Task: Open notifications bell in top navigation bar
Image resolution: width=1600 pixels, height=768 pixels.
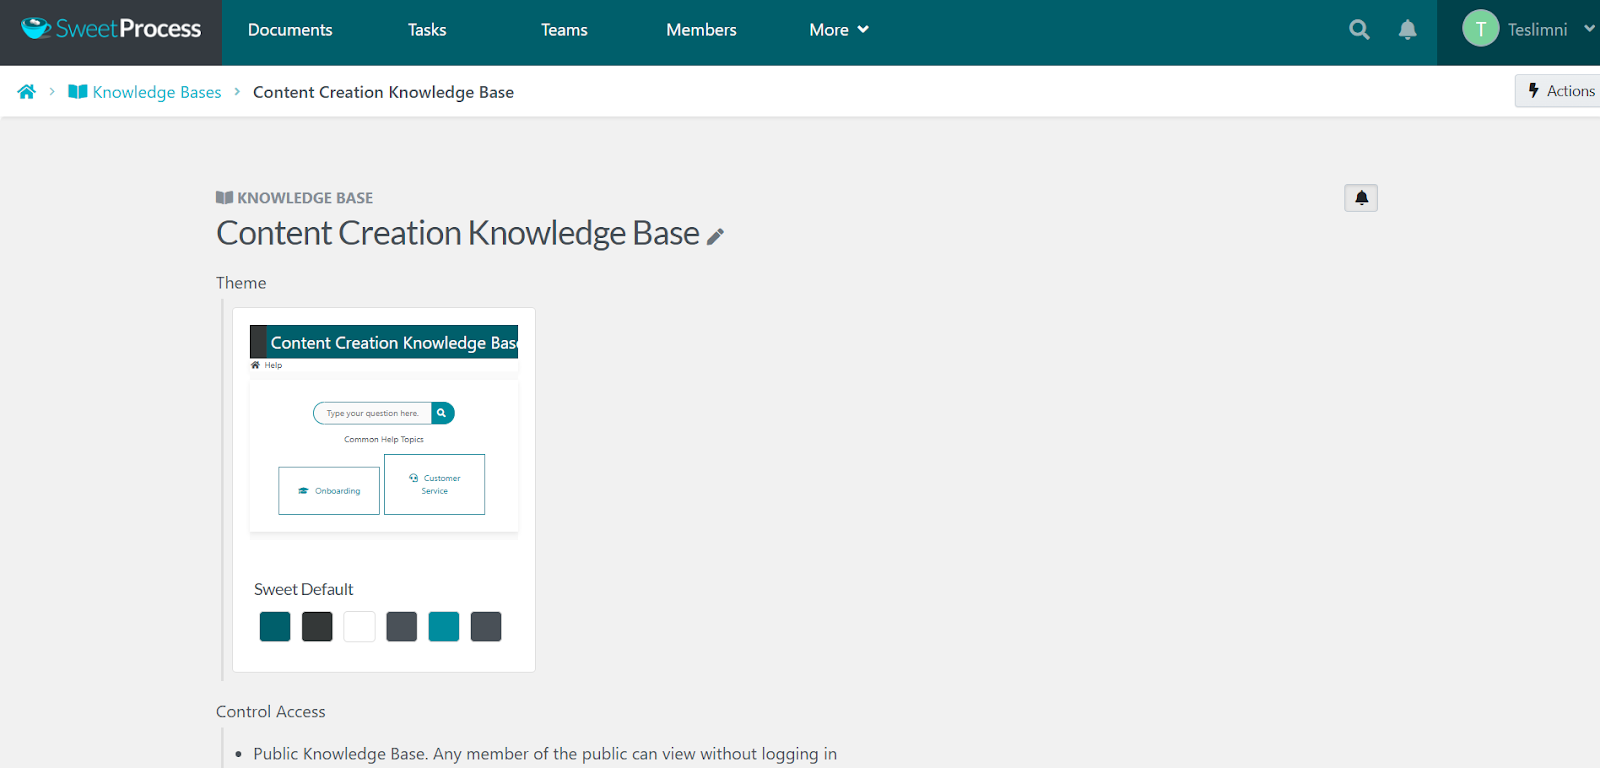Action: (1407, 30)
